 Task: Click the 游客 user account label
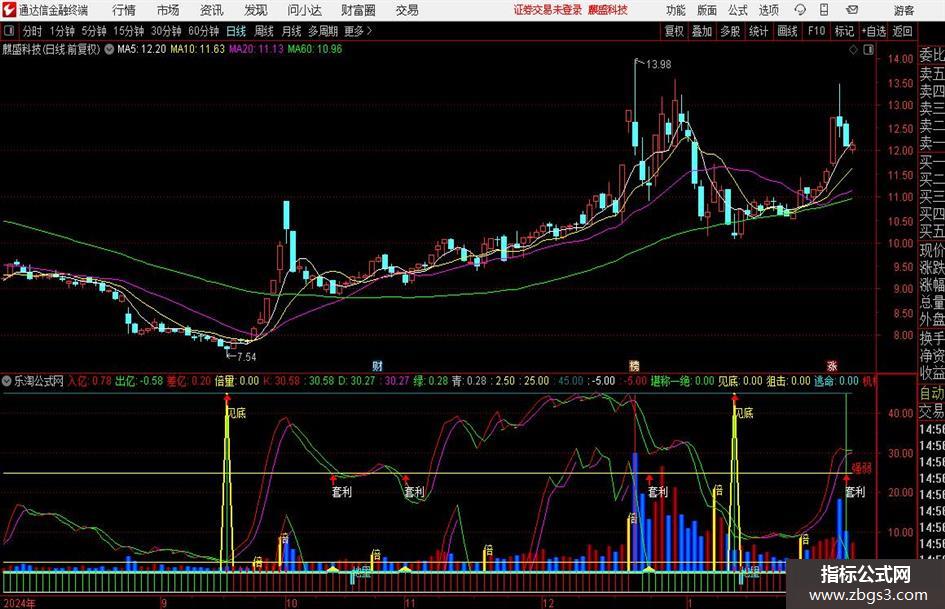pyautogui.click(x=903, y=10)
